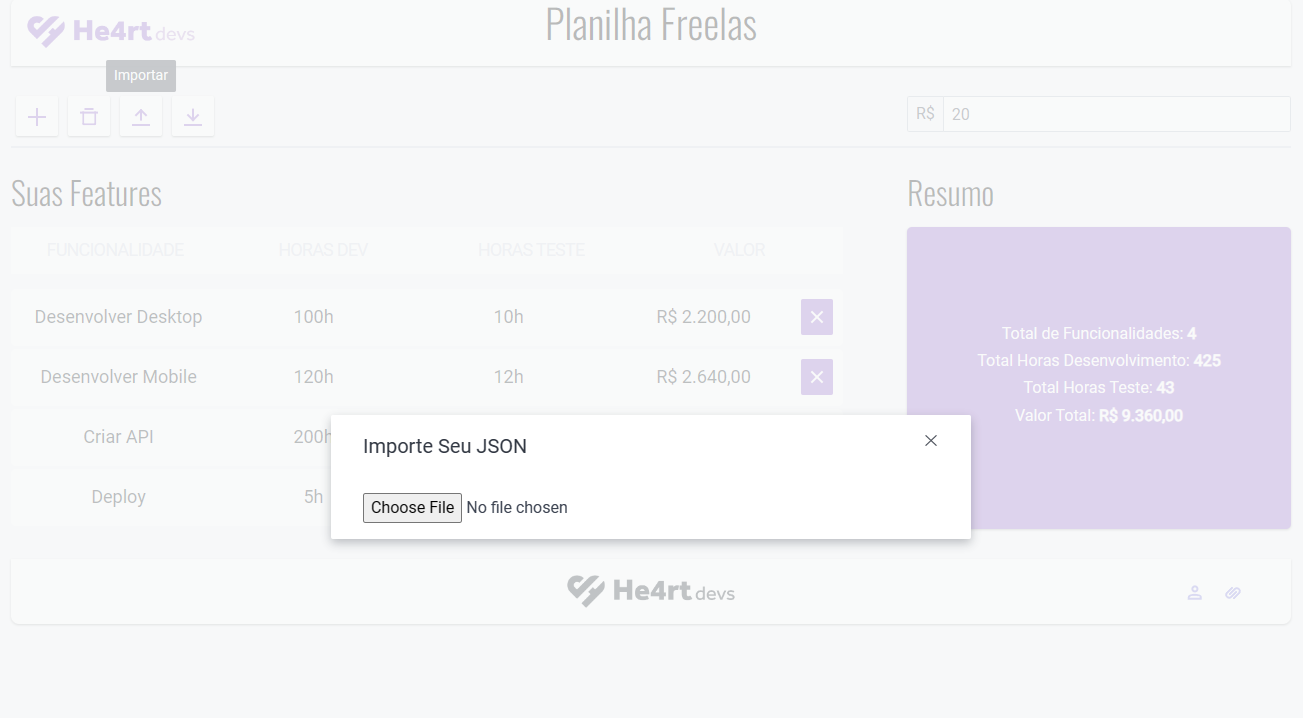The height and width of the screenshot is (718, 1303).
Task: Select the user profile icon in the footer
Action: coord(1195,592)
